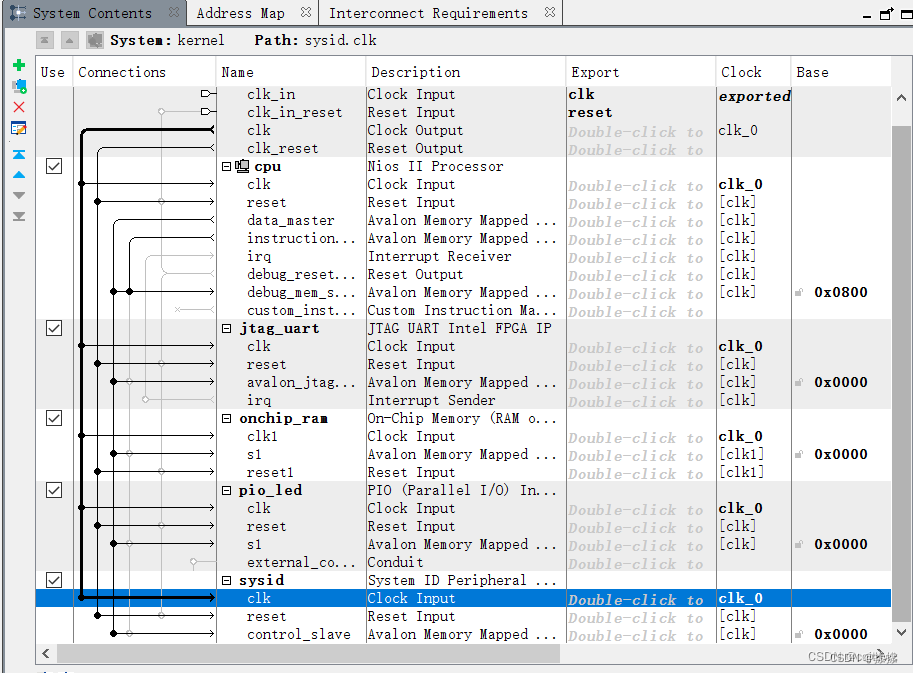Click the clk export name in clk_in row
This screenshot has width=913, height=673.
(x=581, y=94)
